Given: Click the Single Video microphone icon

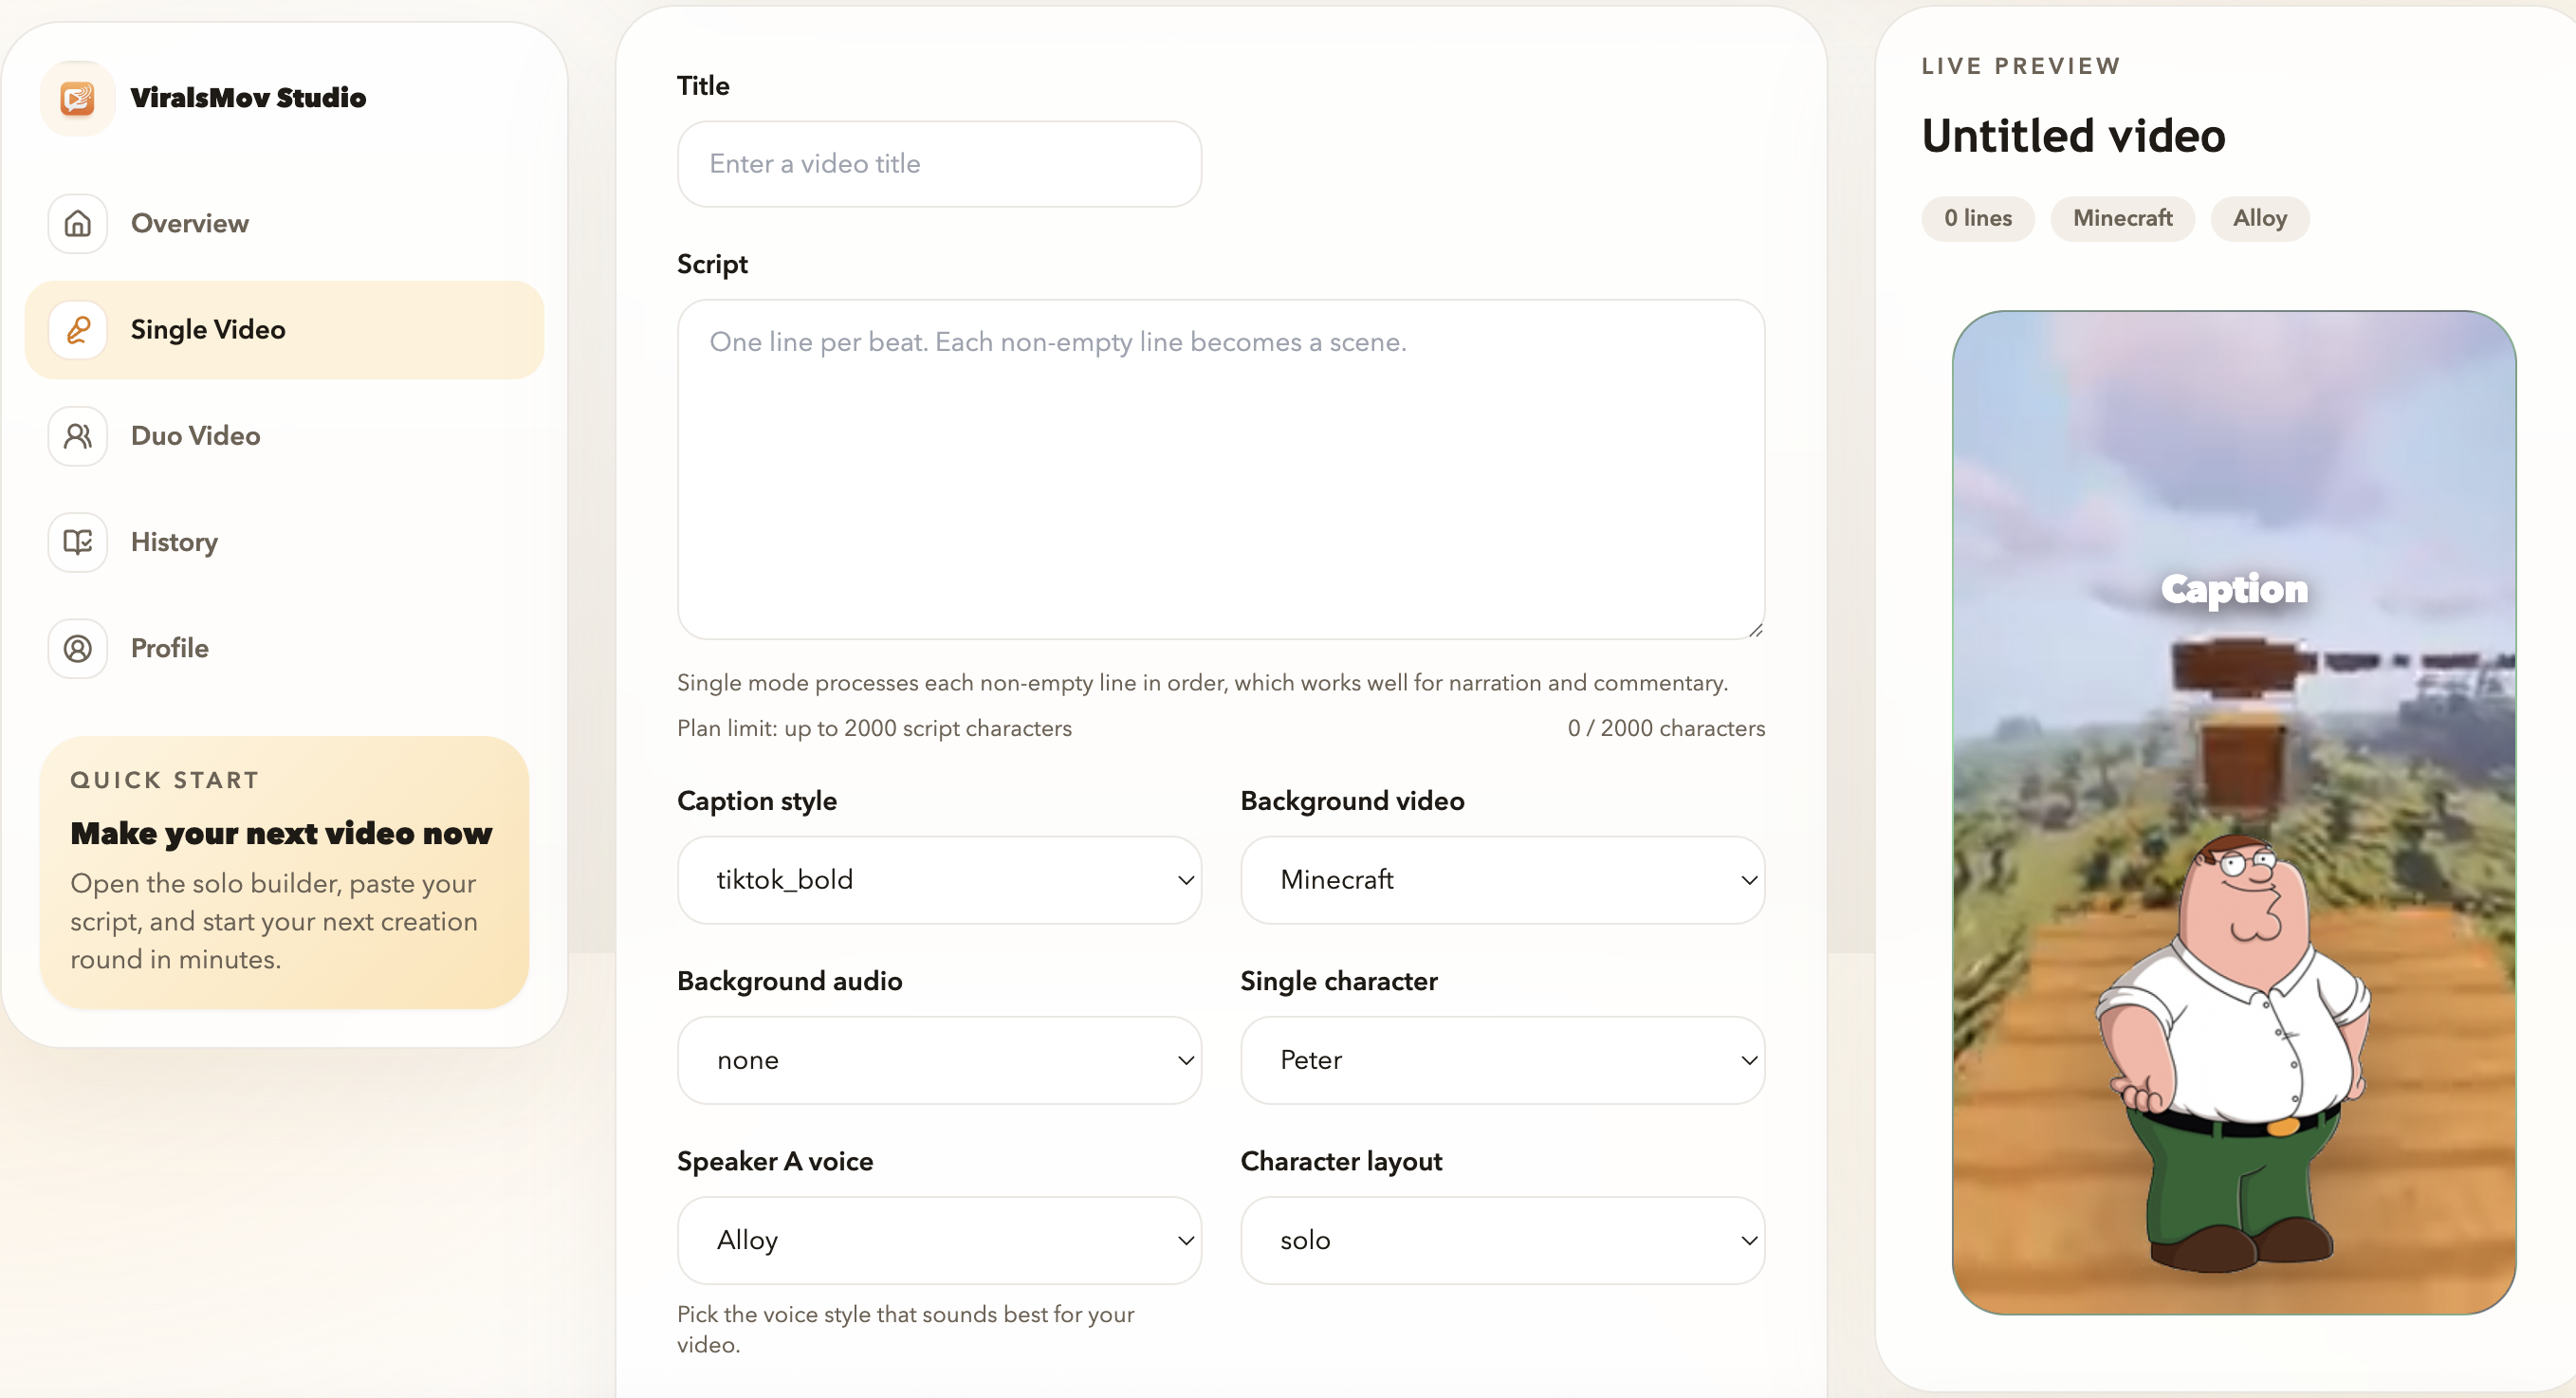Looking at the screenshot, I should click(x=77, y=330).
